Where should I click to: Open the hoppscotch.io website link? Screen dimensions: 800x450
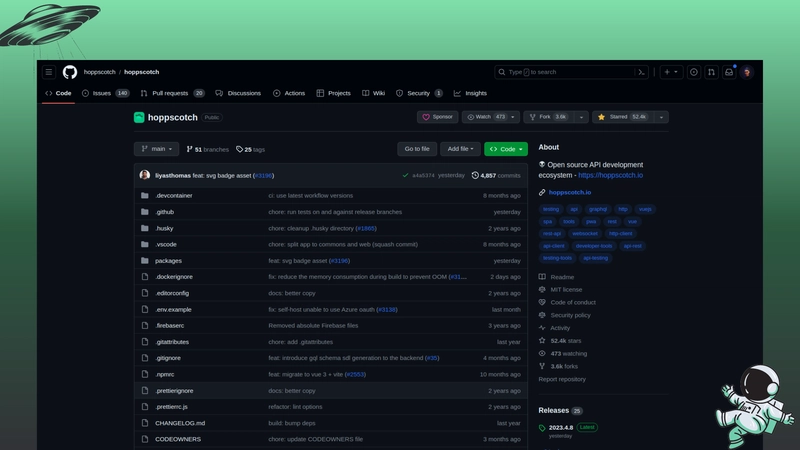570,192
